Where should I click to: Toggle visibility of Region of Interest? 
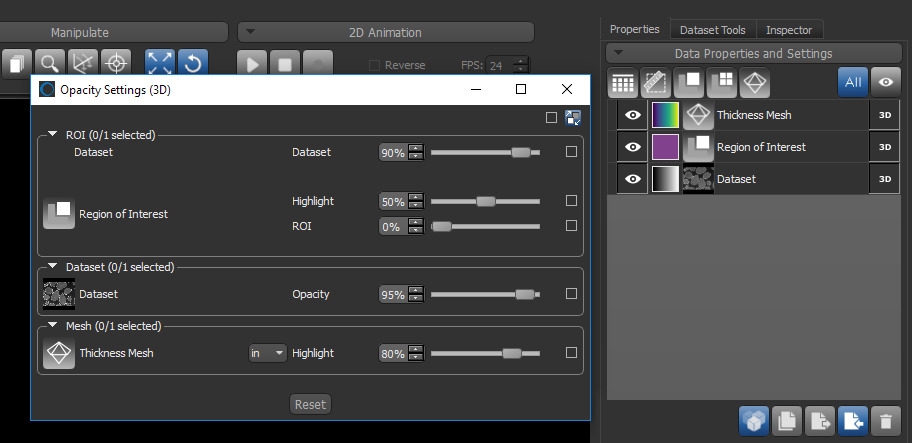point(632,147)
